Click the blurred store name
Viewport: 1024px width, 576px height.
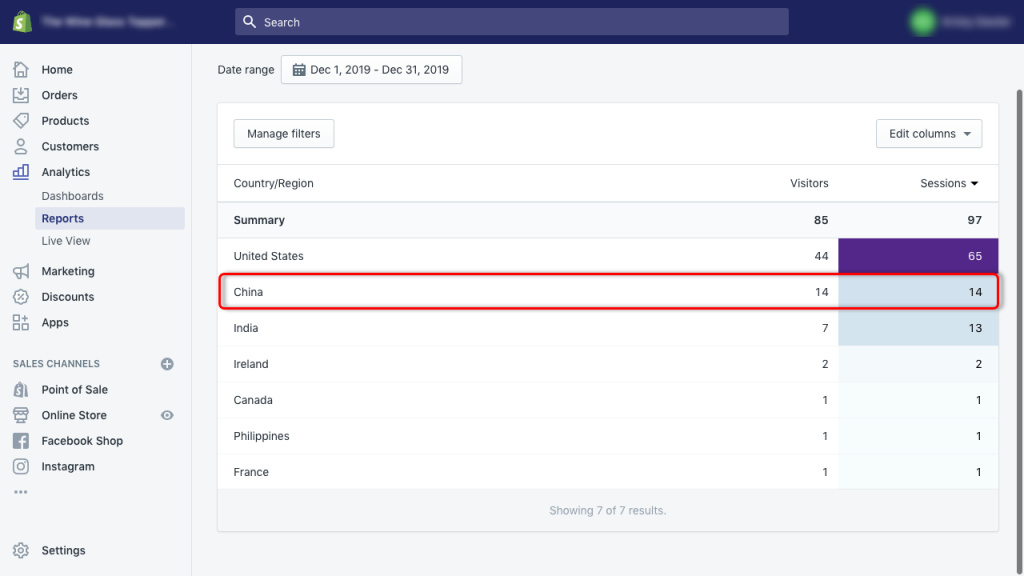coord(106,22)
